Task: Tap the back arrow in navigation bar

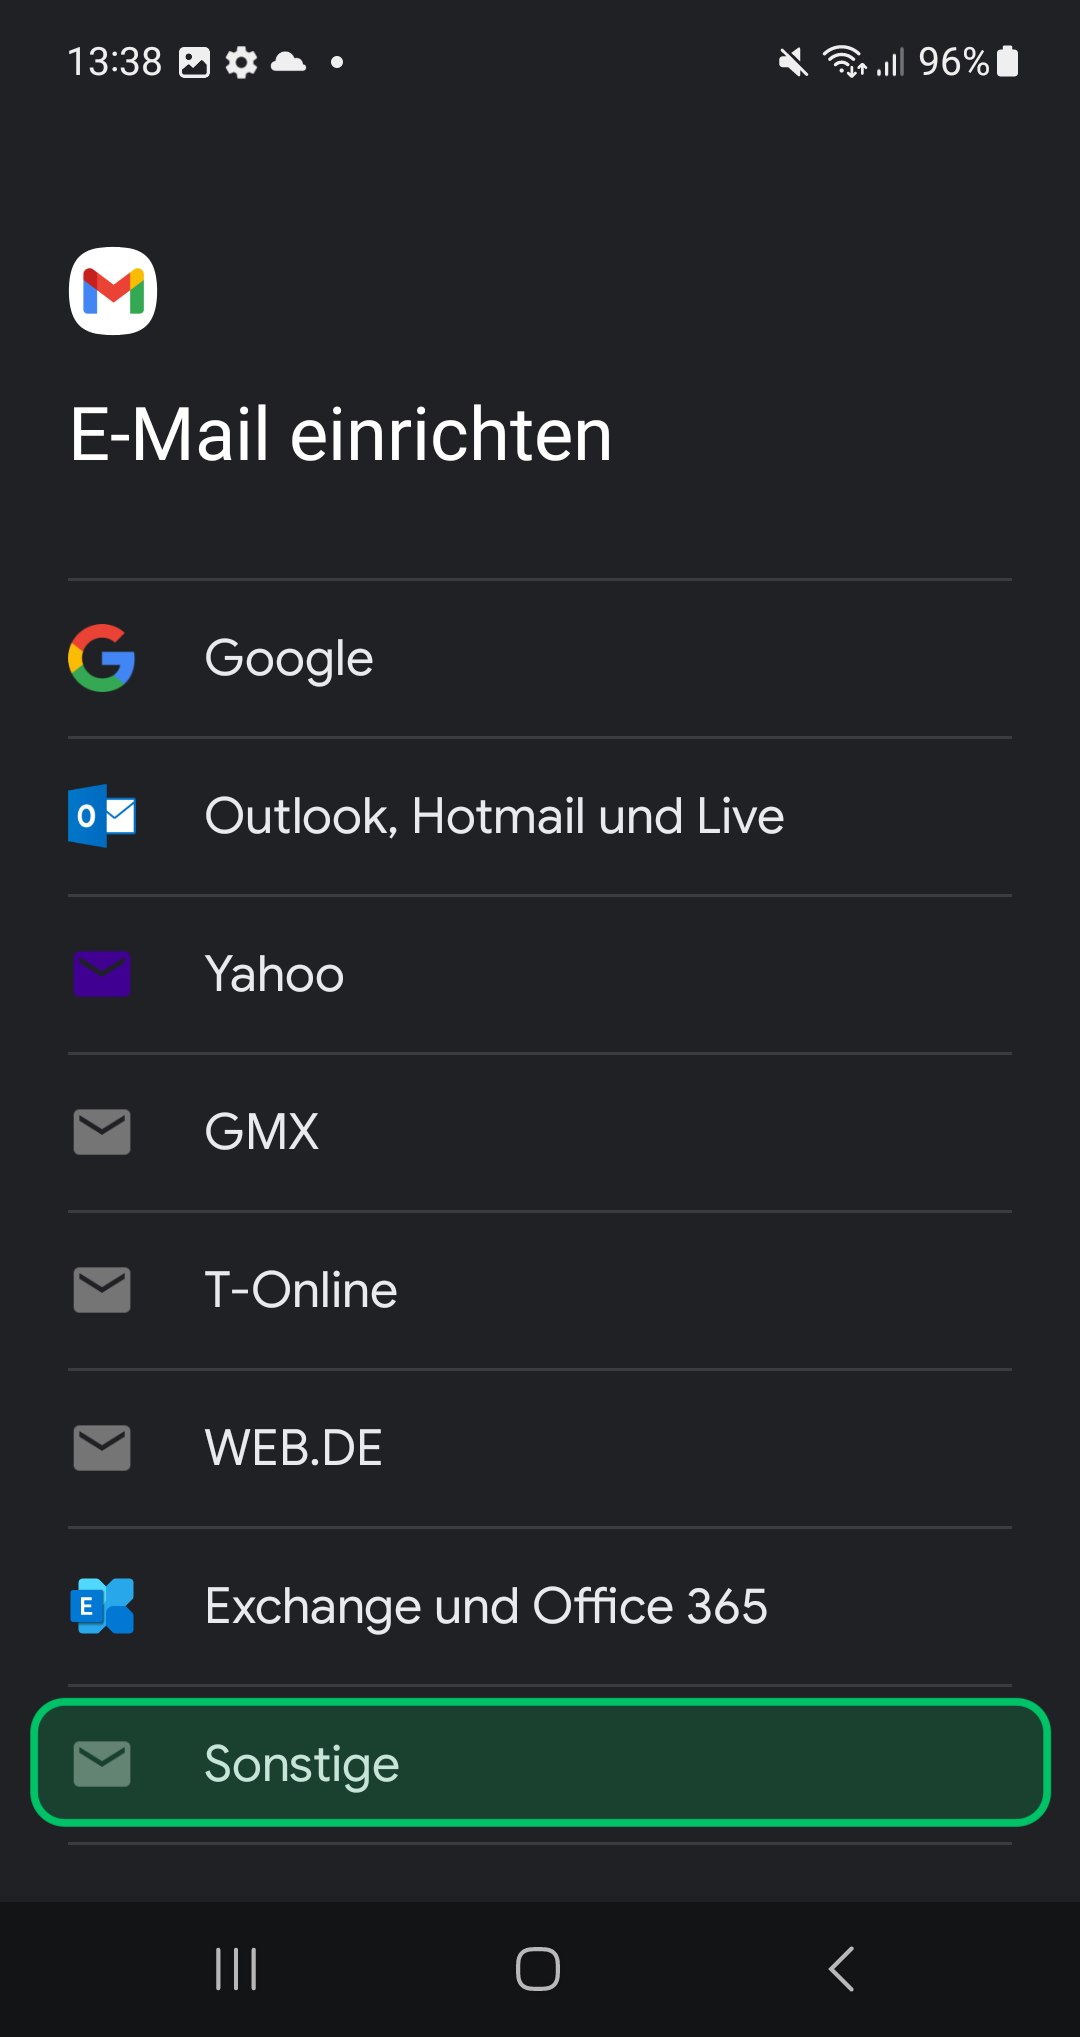Action: click(841, 1969)
